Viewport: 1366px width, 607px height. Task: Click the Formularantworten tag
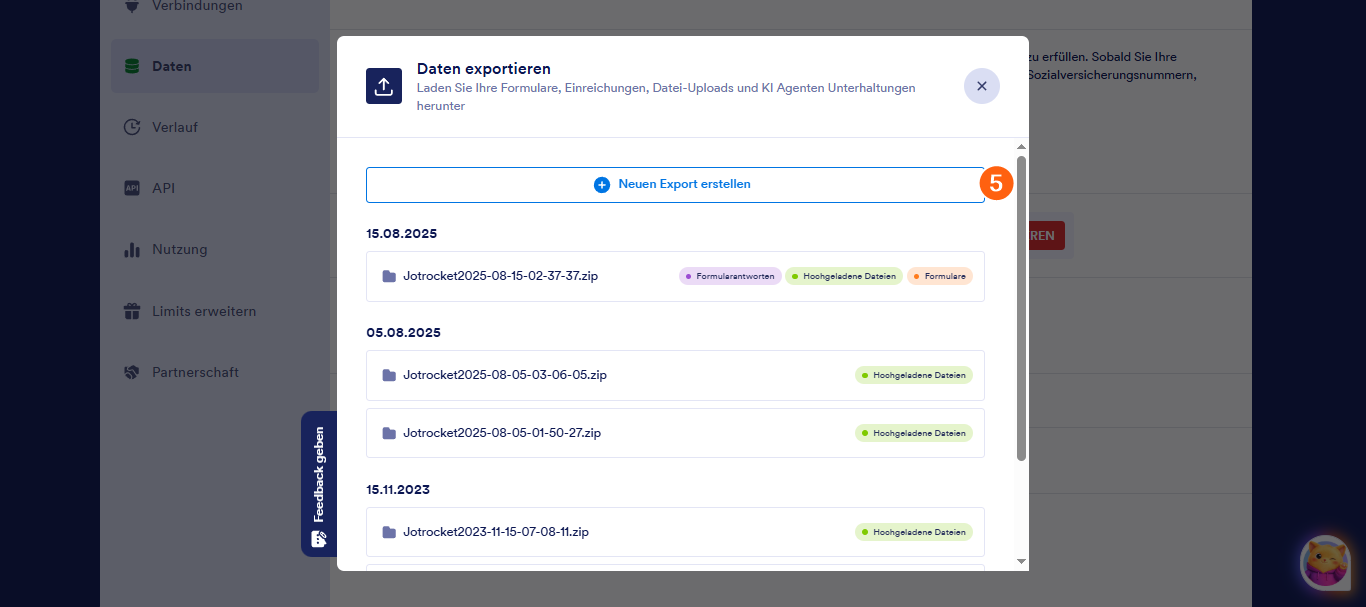tap(730, 276)
